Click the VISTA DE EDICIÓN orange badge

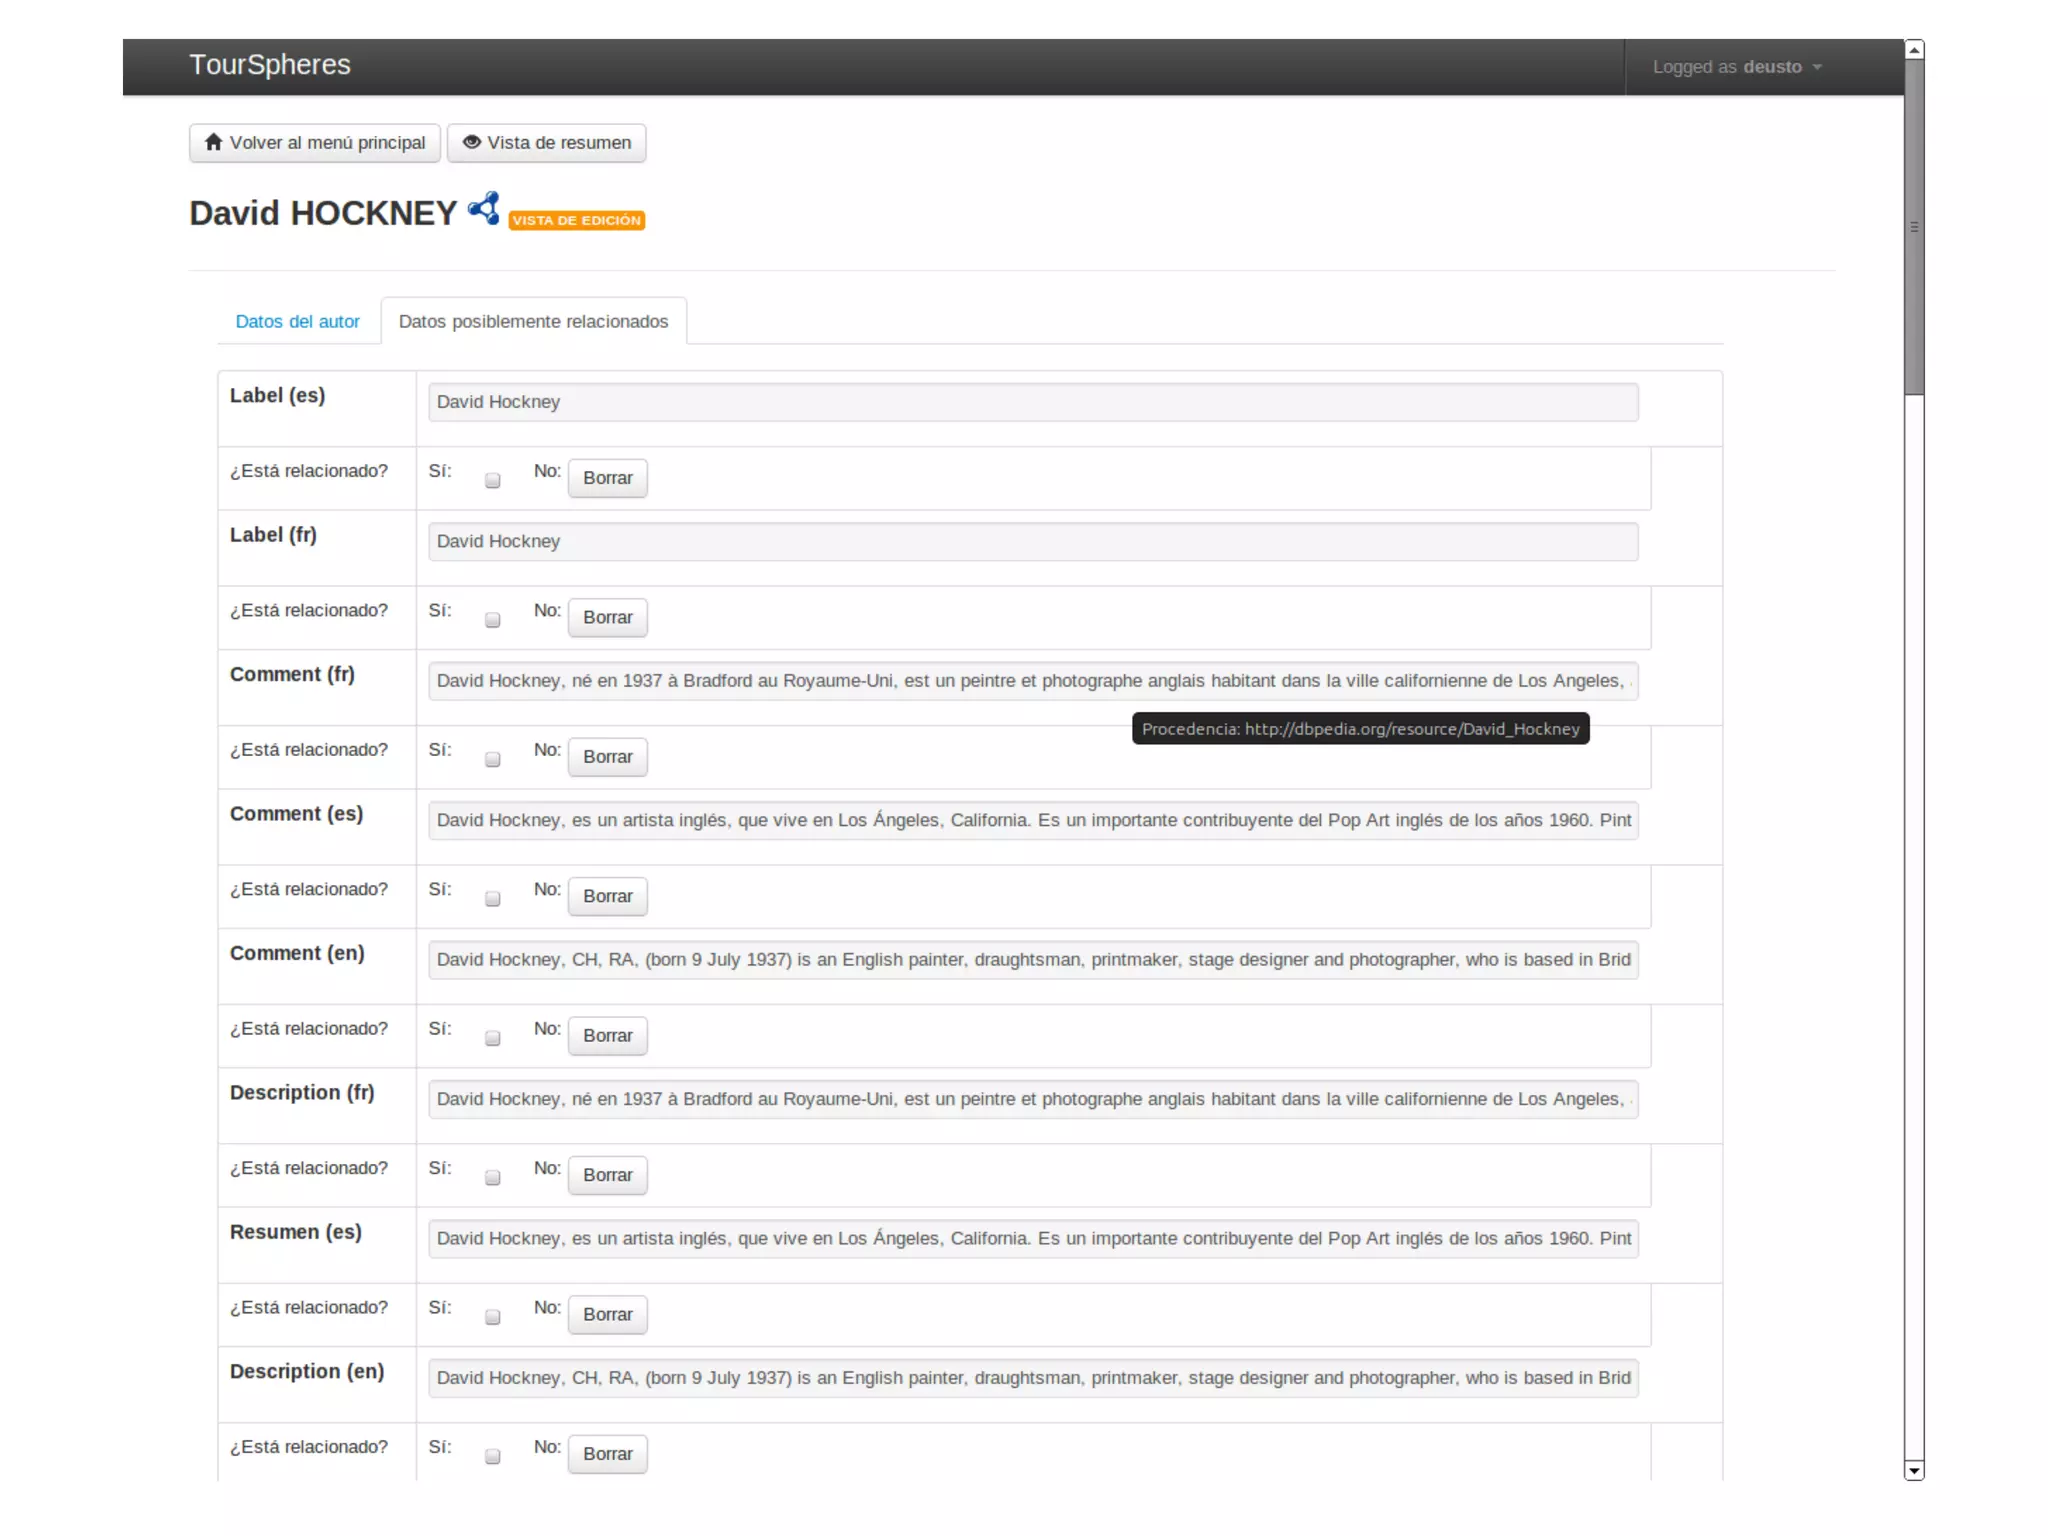pos(576,220)
